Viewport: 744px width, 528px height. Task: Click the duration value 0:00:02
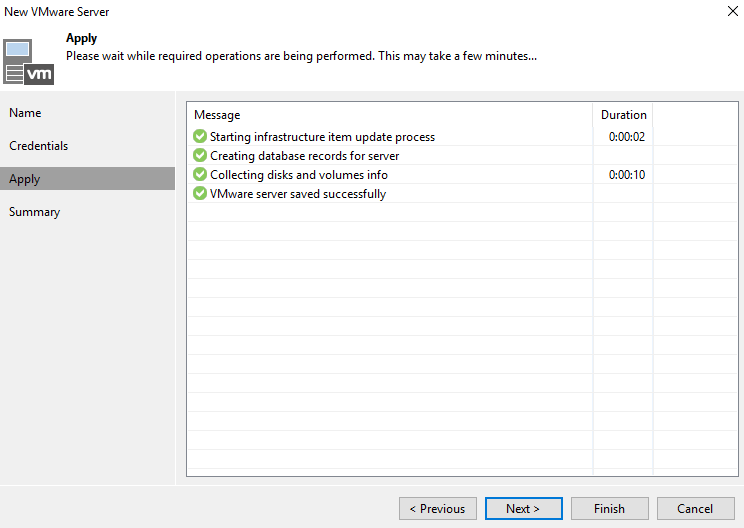627,137
